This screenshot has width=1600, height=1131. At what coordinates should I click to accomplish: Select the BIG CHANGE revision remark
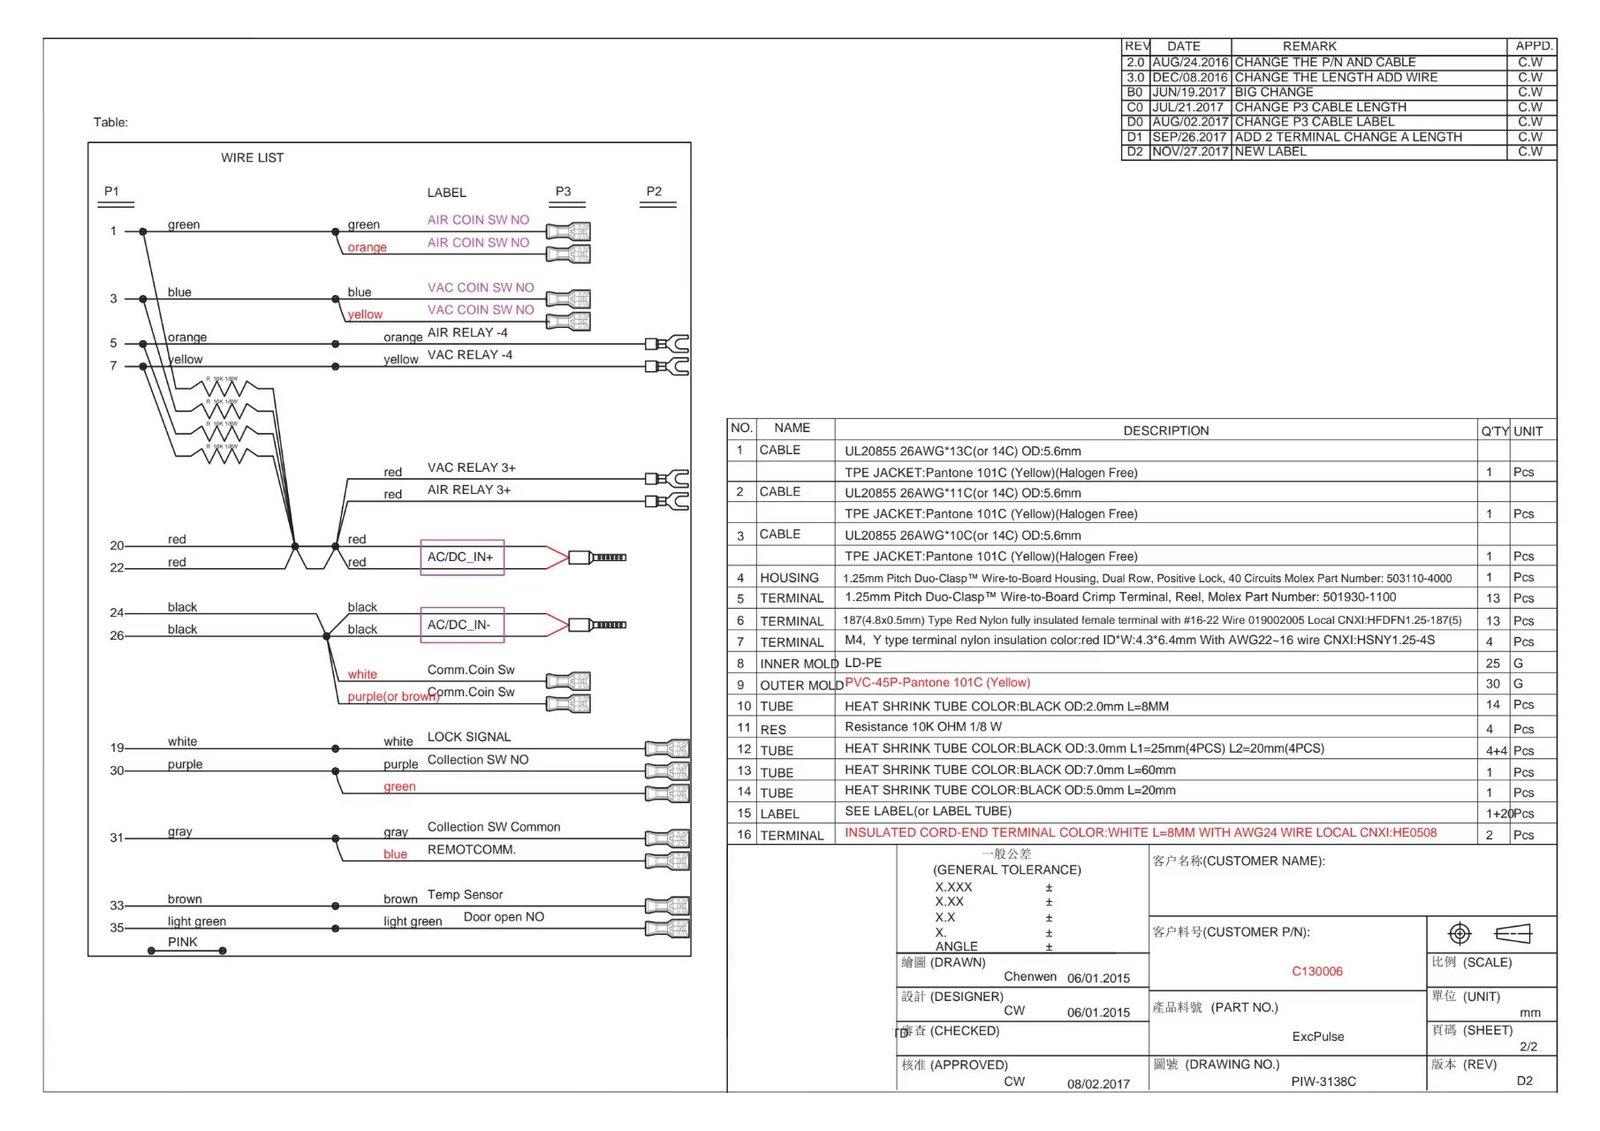[1274, 92]
